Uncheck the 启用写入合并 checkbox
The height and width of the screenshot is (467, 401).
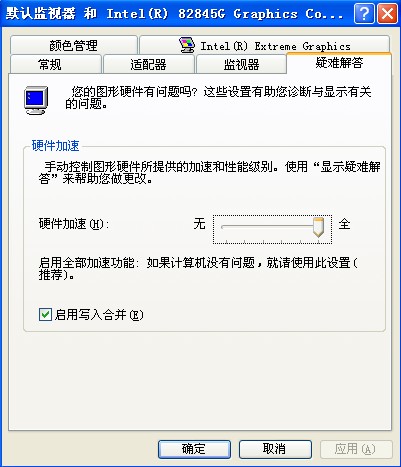click(x=45, y=314)
